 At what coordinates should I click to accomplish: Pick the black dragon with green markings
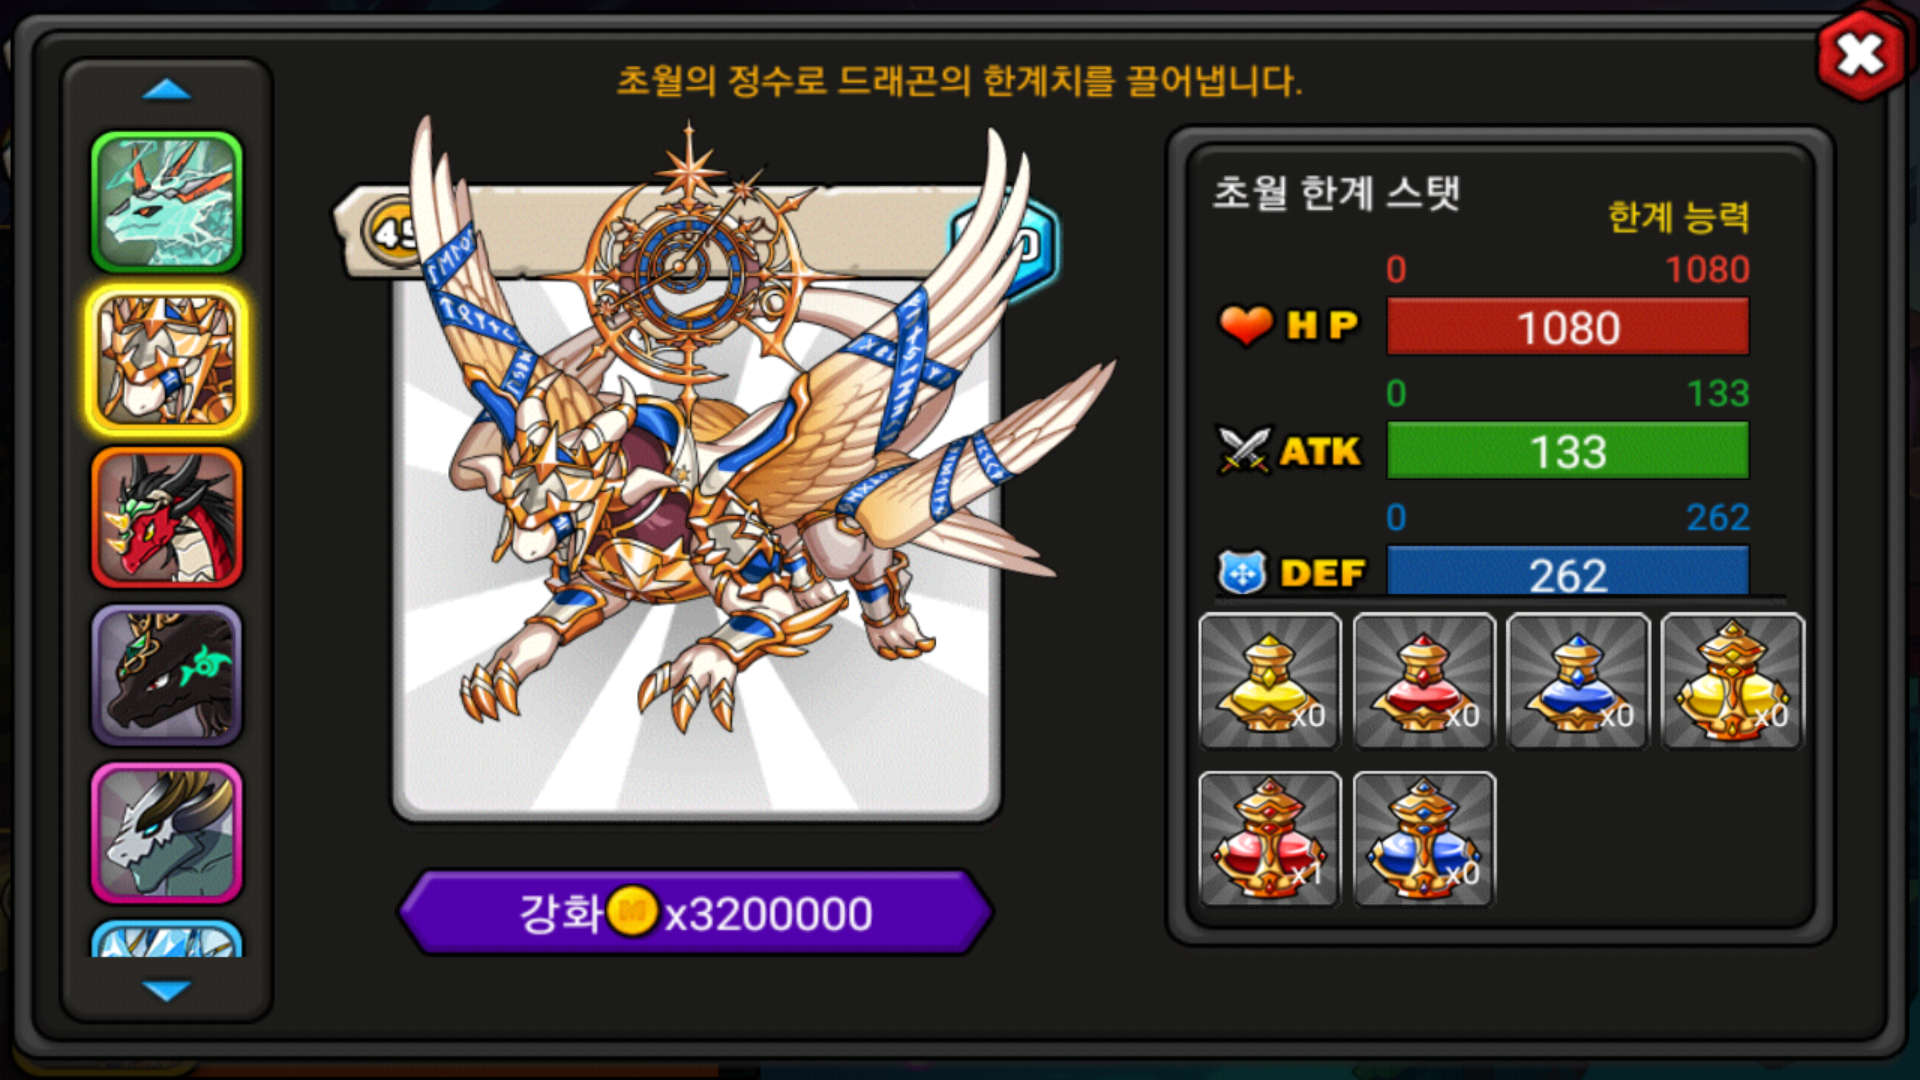click(167, 675)
